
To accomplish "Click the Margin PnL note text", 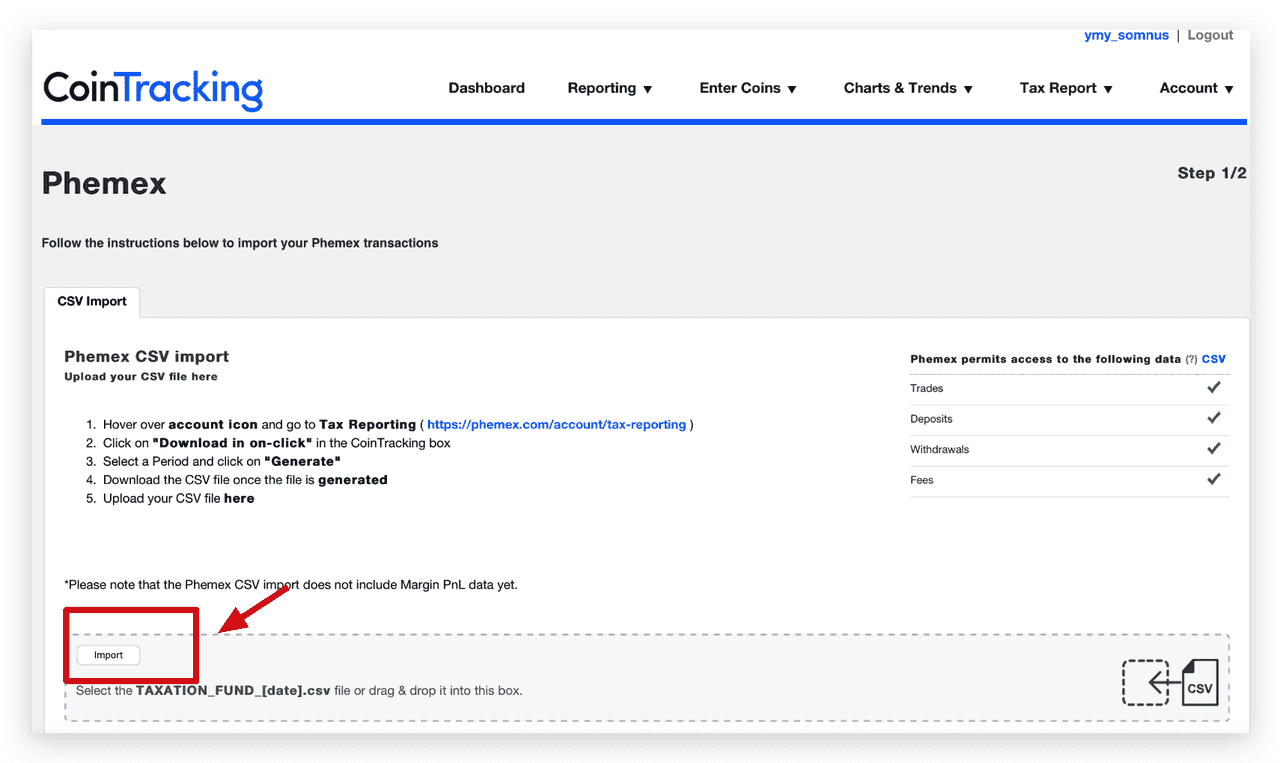I will pos(291,584).
